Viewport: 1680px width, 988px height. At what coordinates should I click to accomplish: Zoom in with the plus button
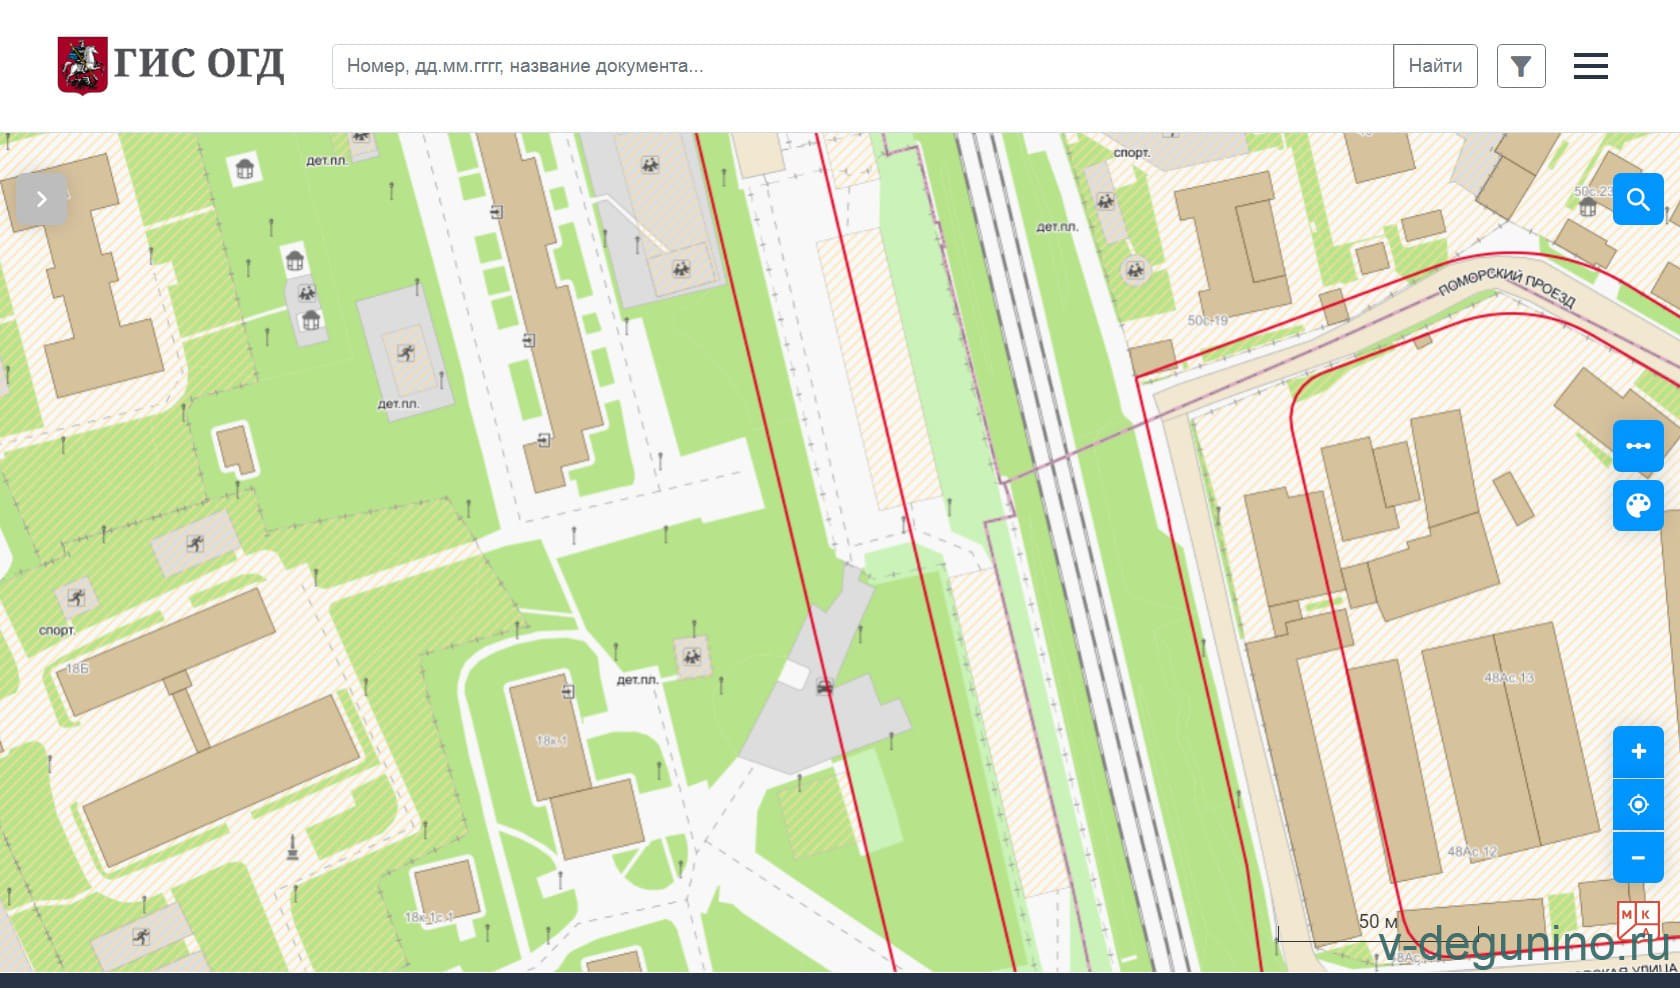(x=1637, y=752)
